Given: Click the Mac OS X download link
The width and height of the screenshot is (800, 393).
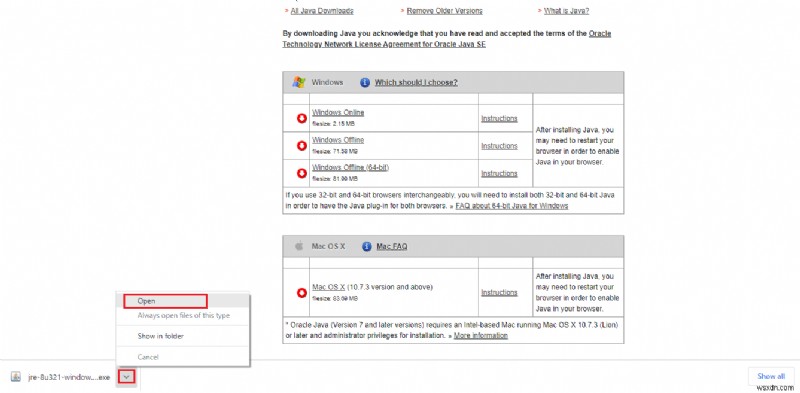Looking at the screenshot, I should (329, 287).
